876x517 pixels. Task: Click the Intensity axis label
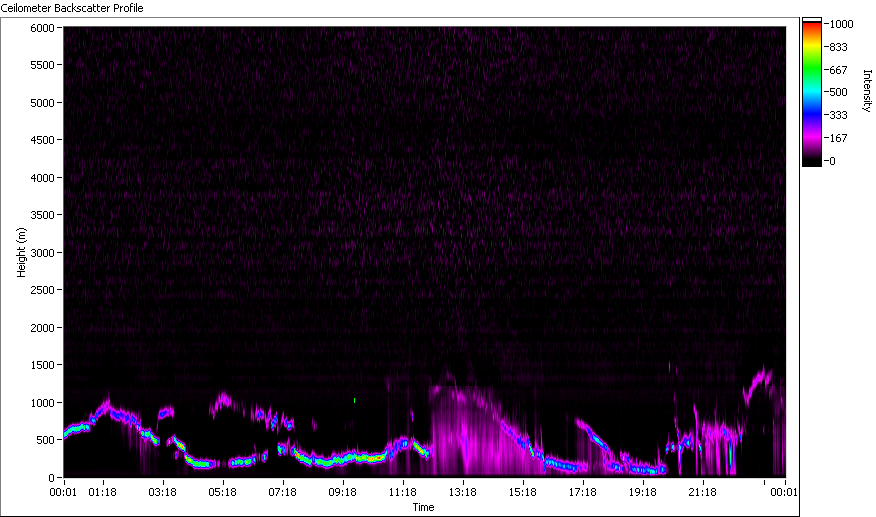click(867, 91)
